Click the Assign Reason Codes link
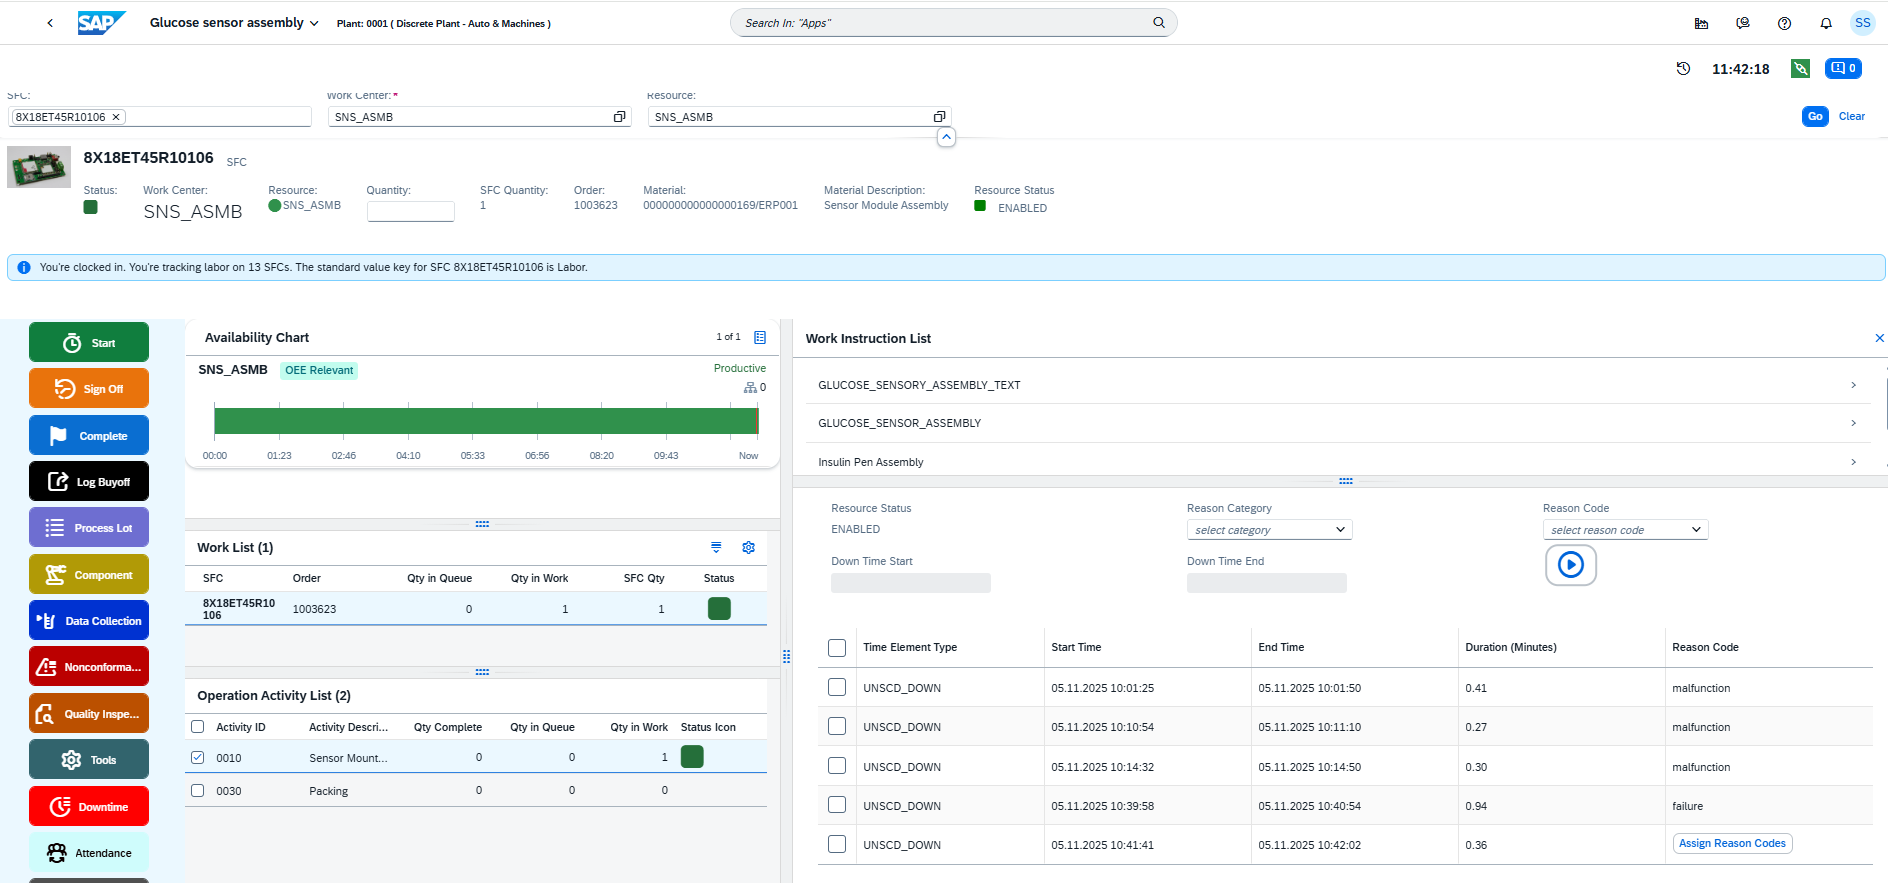The width and height of the screenshot is (1888, 883). pyautogui.click(x=1732, y=843)
